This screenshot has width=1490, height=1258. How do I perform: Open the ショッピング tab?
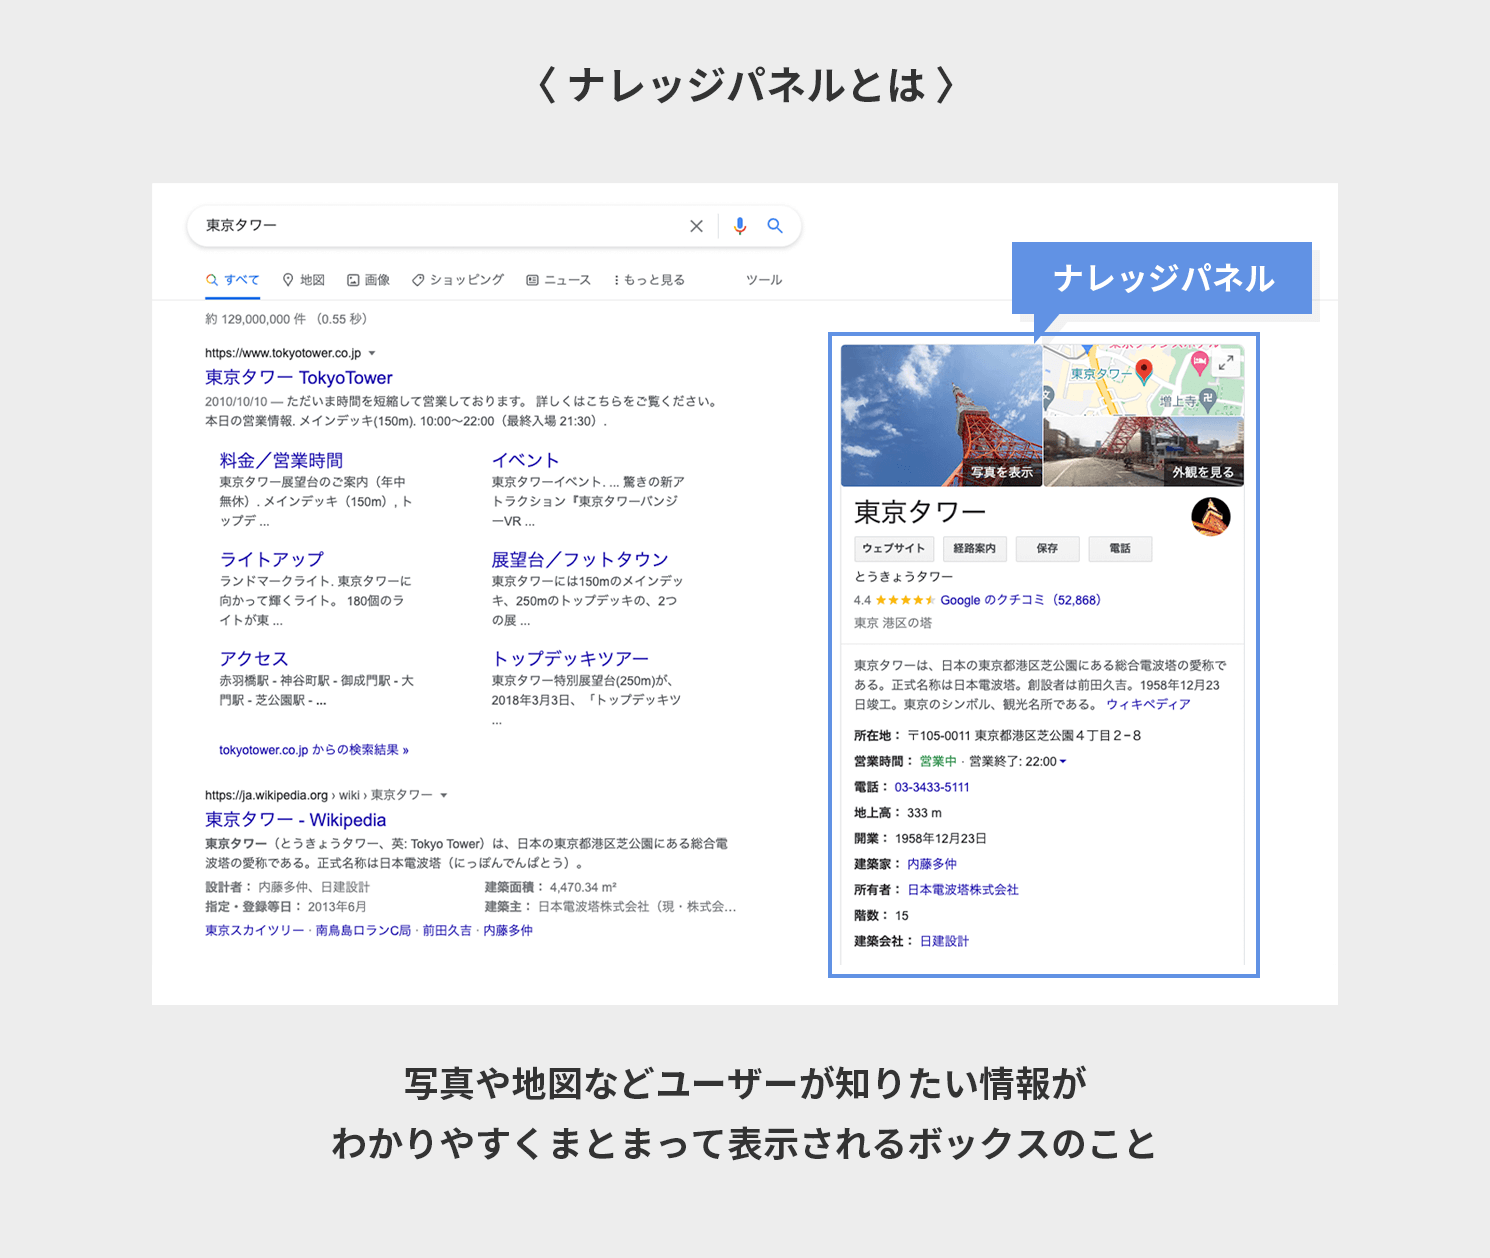coord(458,280)
